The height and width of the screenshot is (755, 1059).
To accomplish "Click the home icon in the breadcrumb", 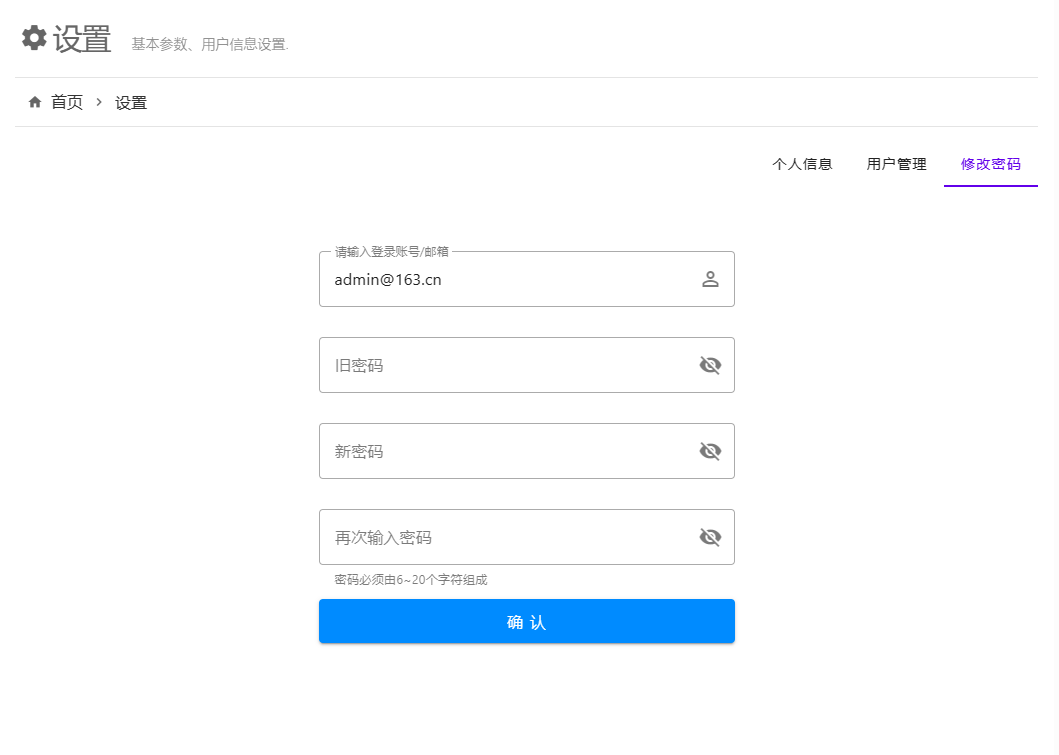I will (35, 102).
